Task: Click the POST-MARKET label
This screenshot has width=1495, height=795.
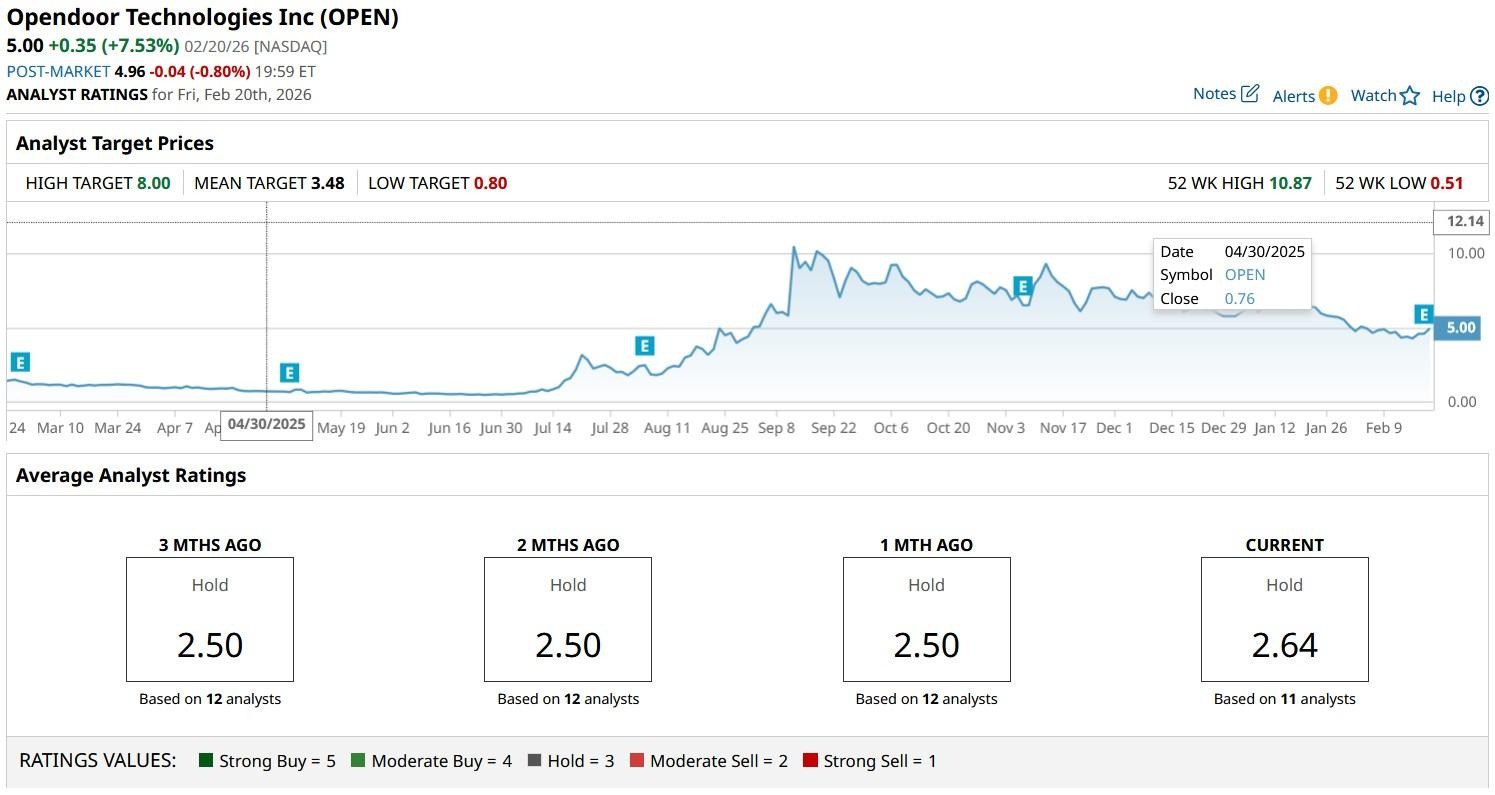Action: coord(58,72)
